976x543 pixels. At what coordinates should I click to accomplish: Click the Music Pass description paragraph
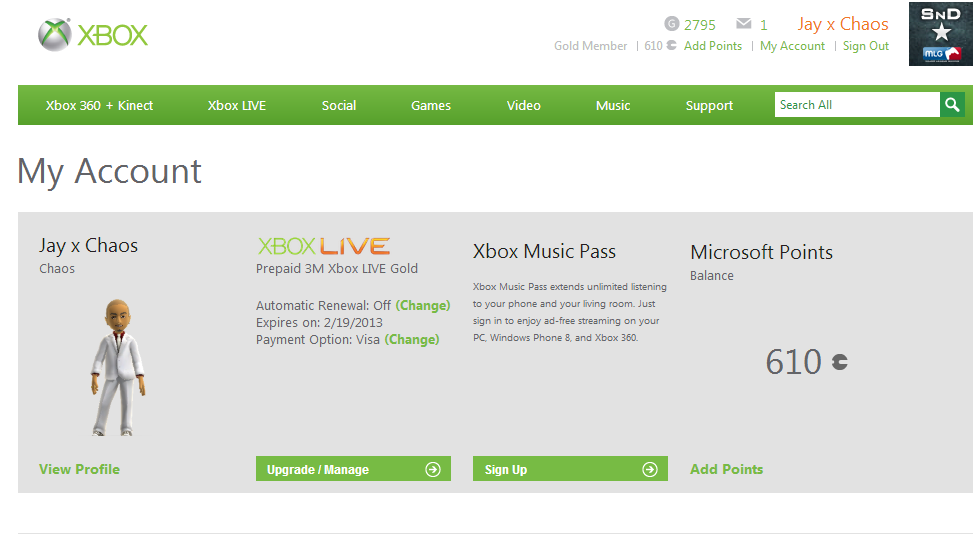(570, 312)
